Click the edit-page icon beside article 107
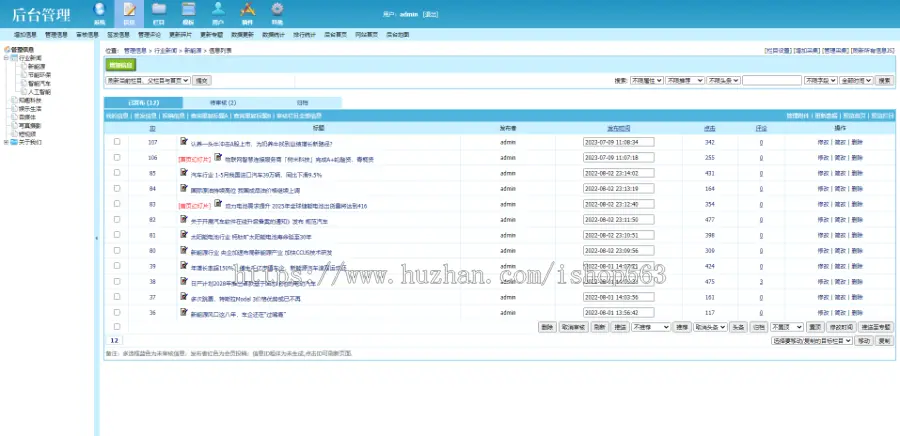 point(184,141)
